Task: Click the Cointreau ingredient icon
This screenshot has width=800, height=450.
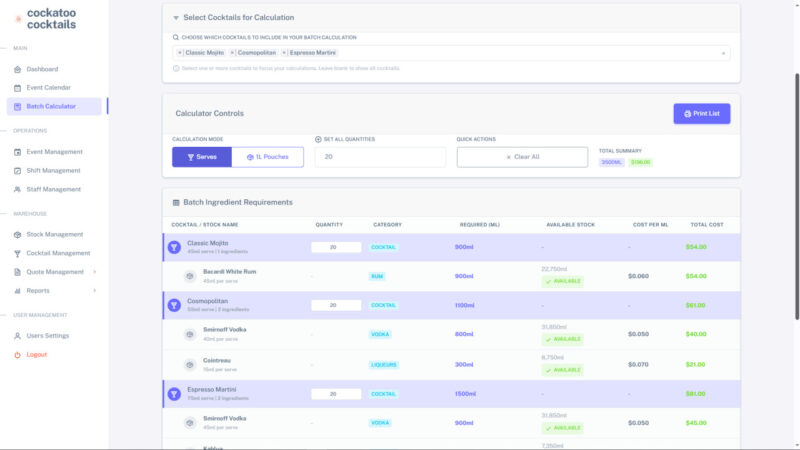Action: click(189, 364)
